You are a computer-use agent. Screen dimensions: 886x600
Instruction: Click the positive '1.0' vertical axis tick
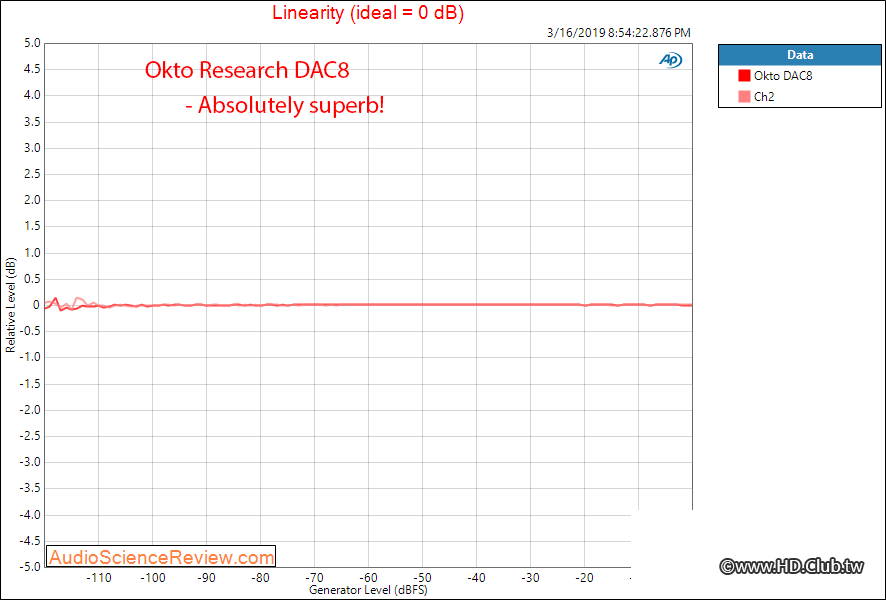coord(32,253)
